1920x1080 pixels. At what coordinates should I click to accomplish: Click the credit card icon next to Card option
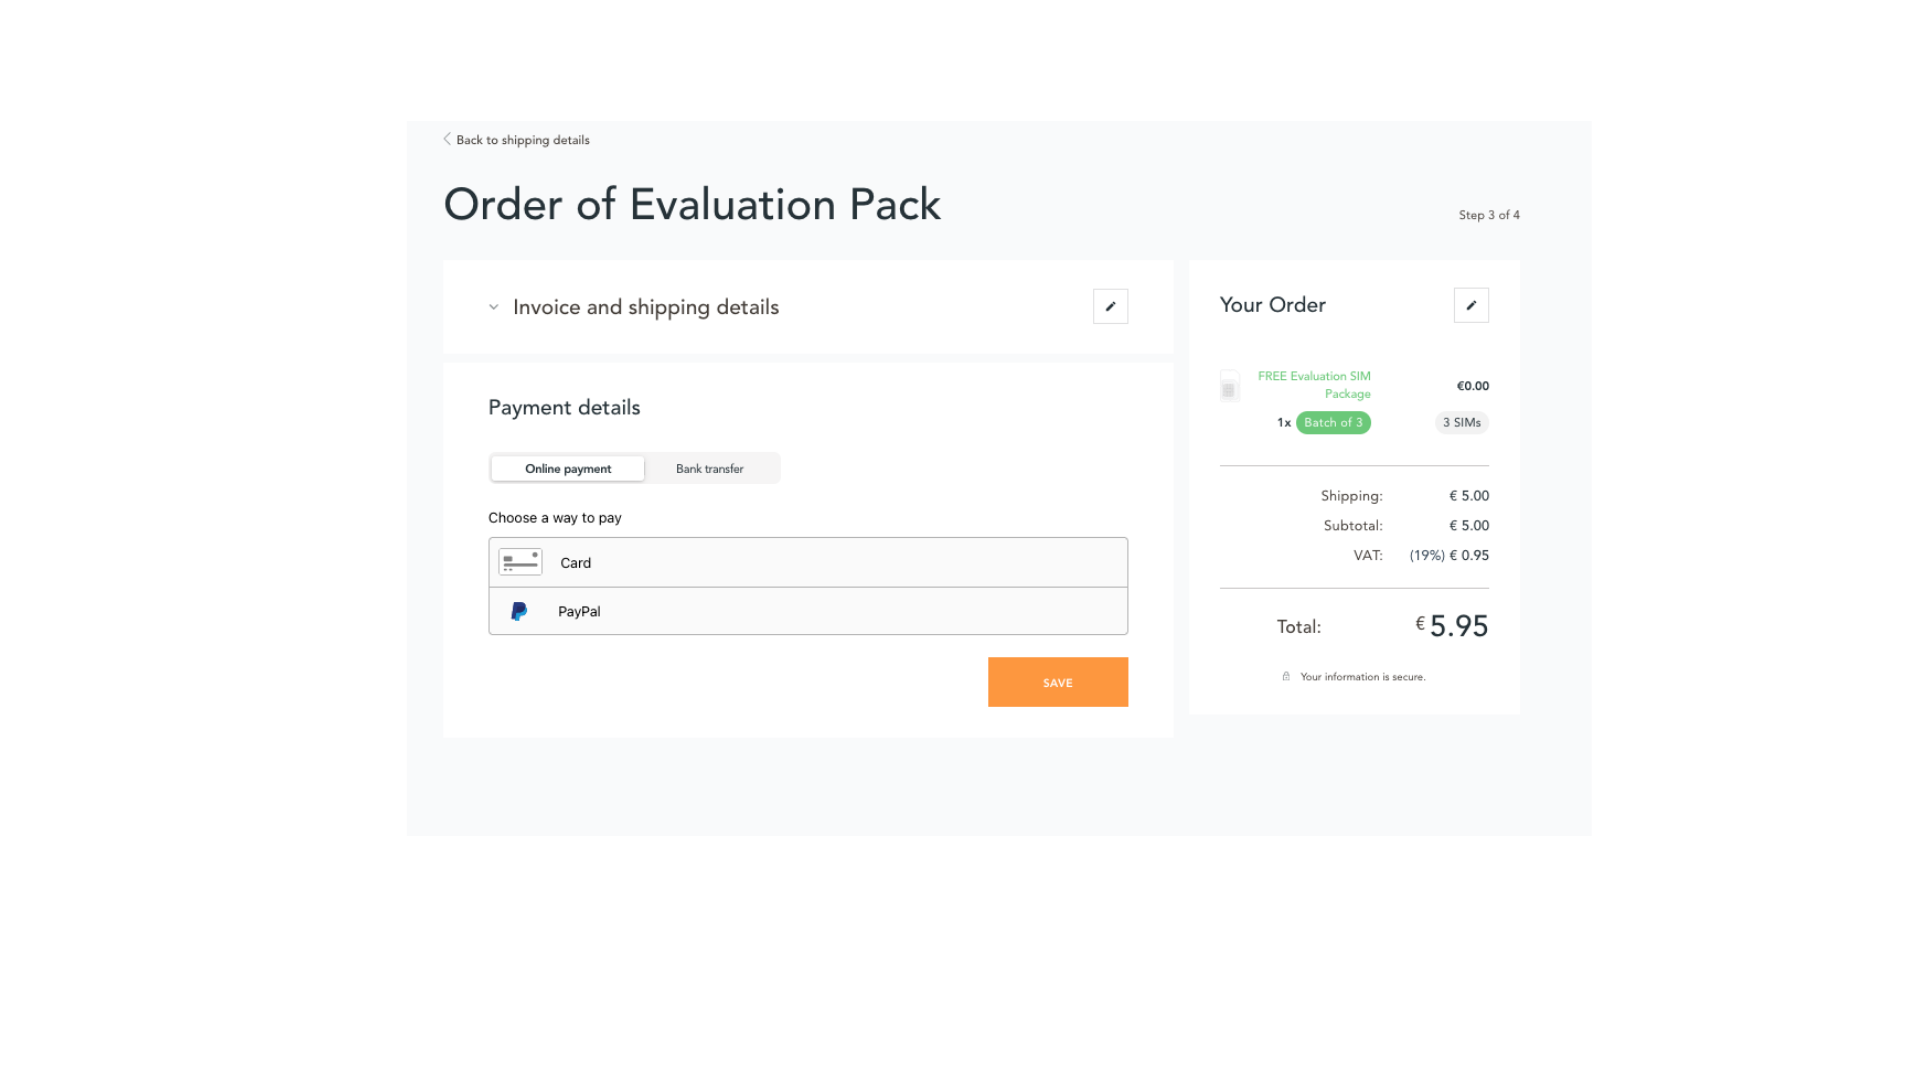coord(520,562)
